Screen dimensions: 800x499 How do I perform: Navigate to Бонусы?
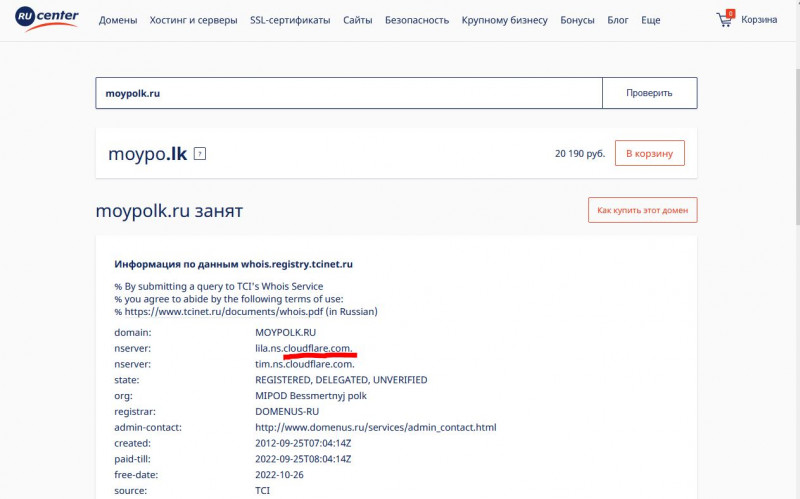click(x=577, y=20)
